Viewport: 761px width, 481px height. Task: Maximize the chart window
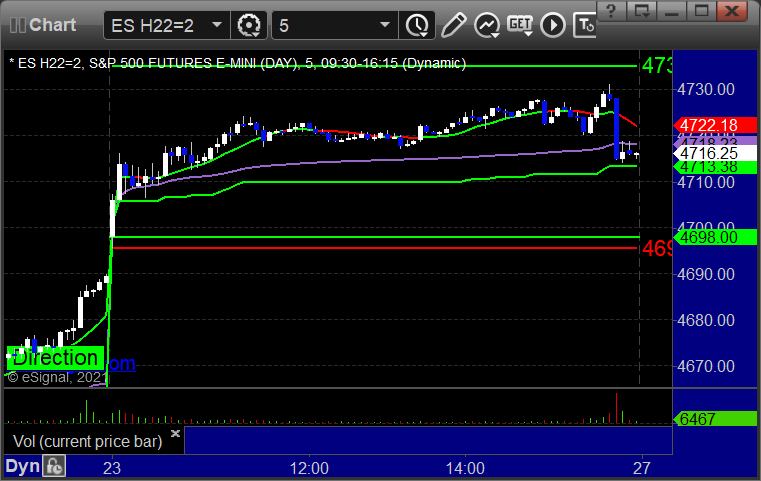pyautogui.click(x=701, y=10)
